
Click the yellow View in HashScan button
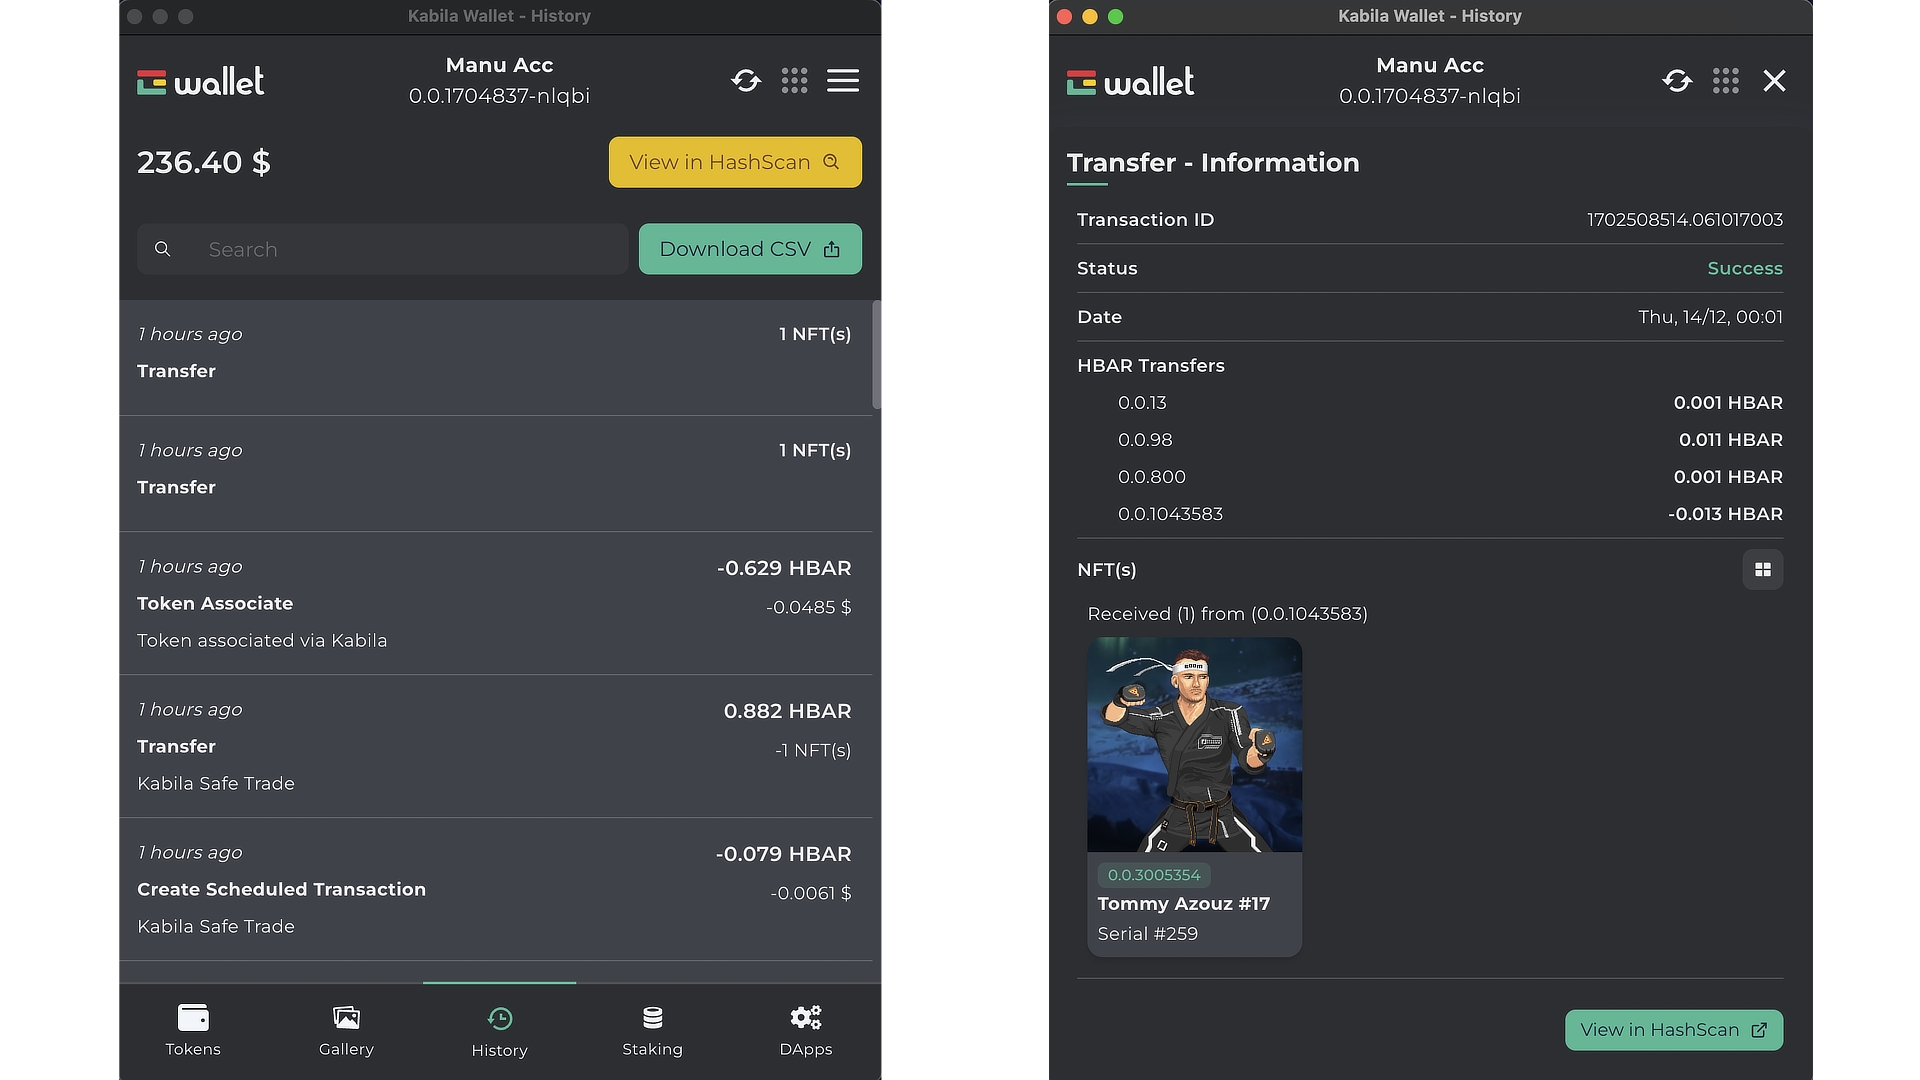point(735,162)
